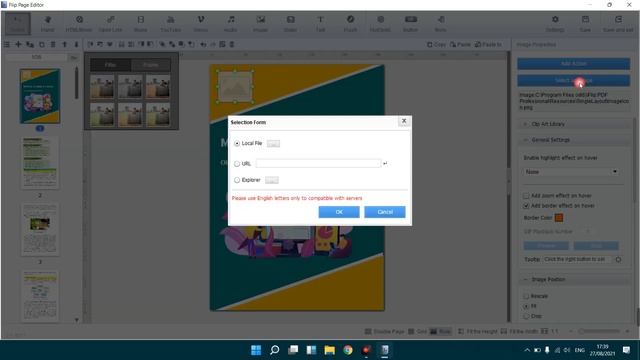Viewport: 640px width, 360px height.
Task: Click the zoom slider in status bar
Action: (x=600, y=331)
